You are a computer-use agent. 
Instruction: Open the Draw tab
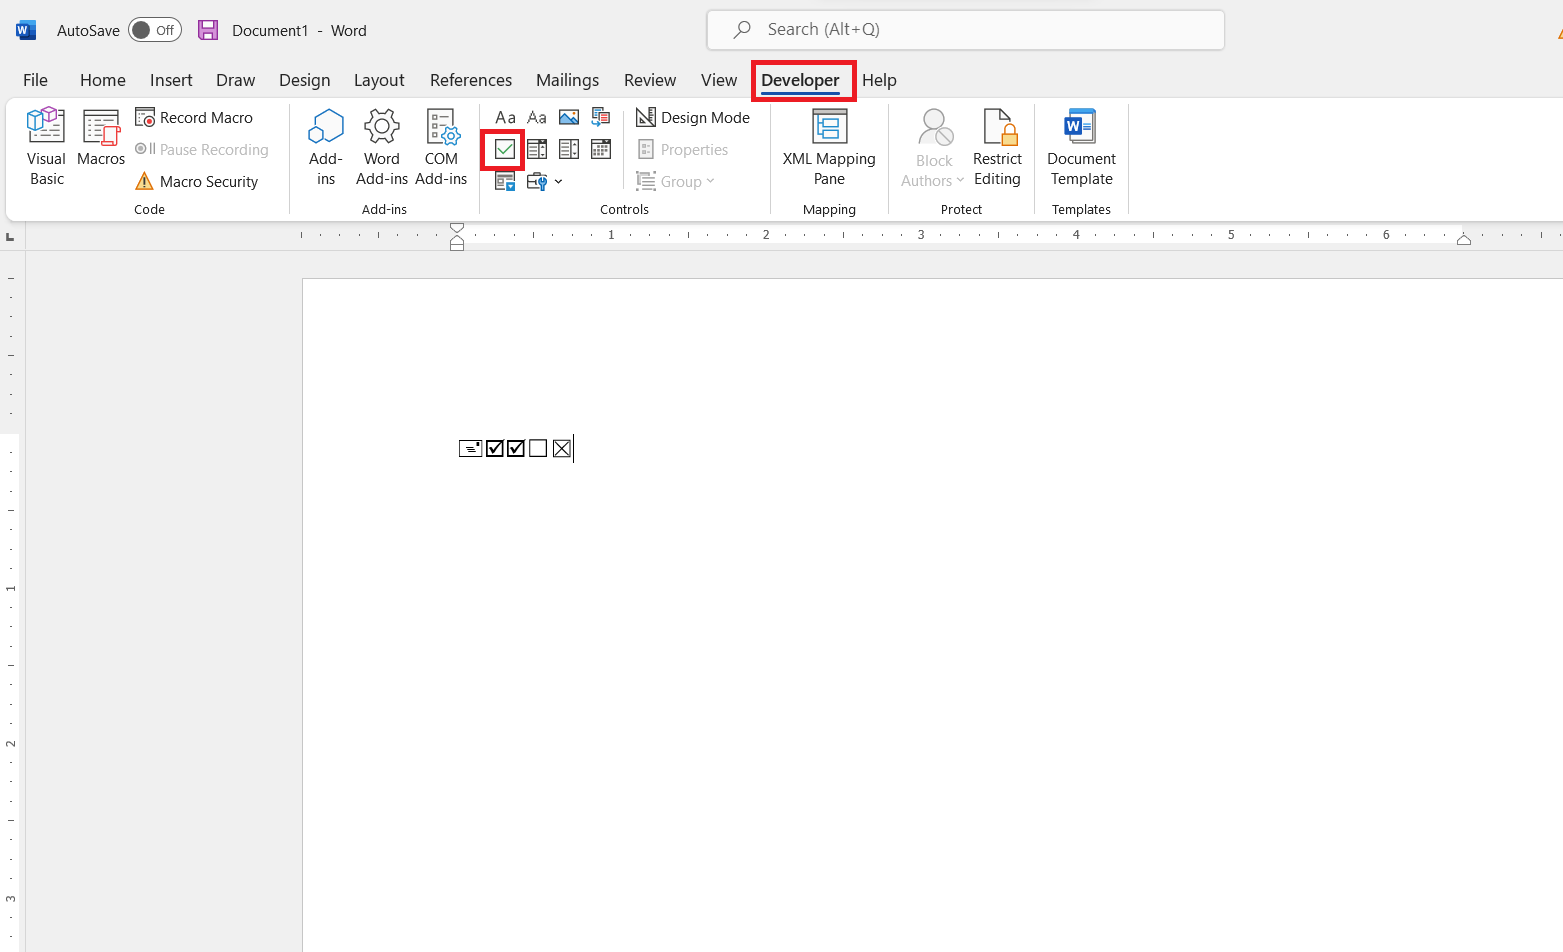[236, 80]
